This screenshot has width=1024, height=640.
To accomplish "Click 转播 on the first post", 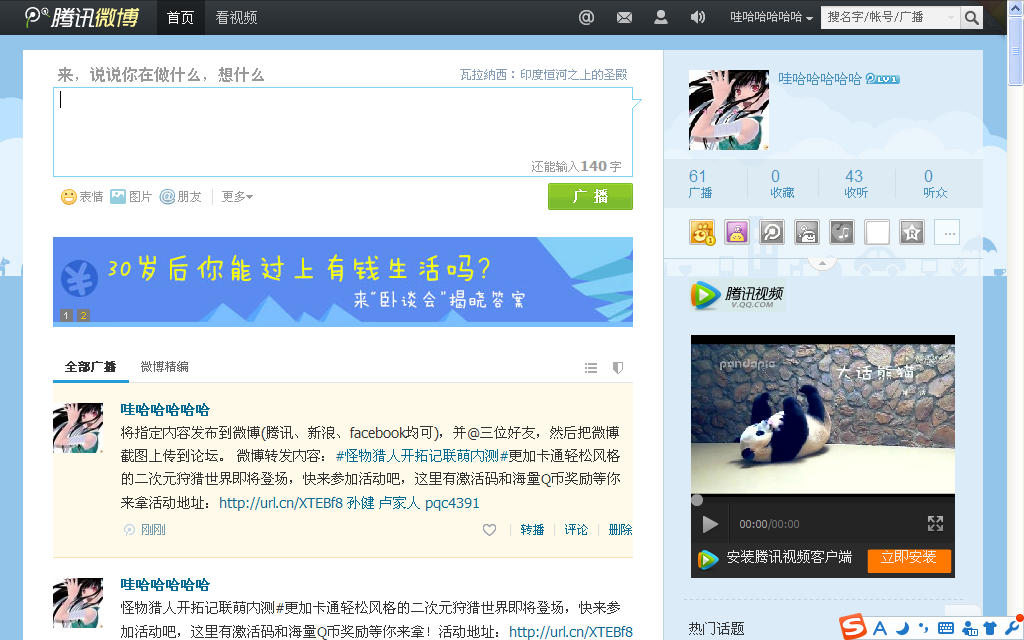I will click(532, 530).
